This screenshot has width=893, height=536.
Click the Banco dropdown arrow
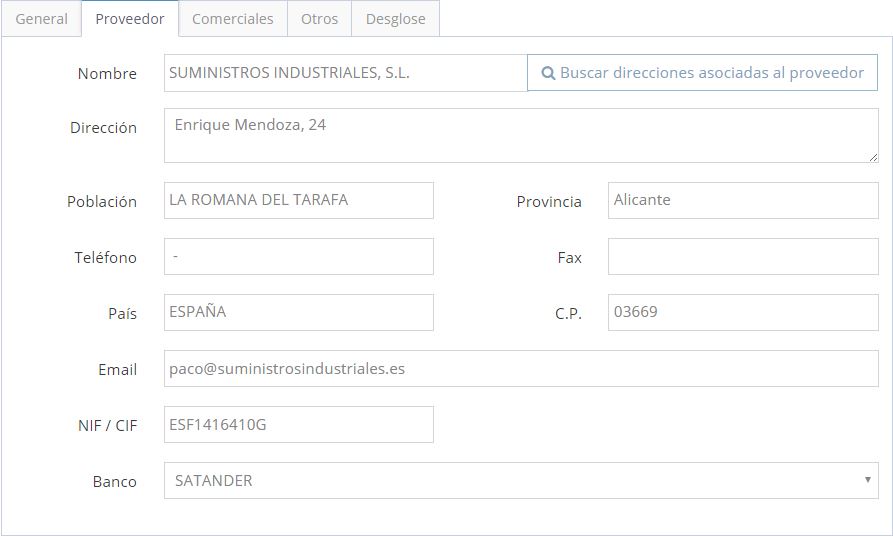click(867, 480)
